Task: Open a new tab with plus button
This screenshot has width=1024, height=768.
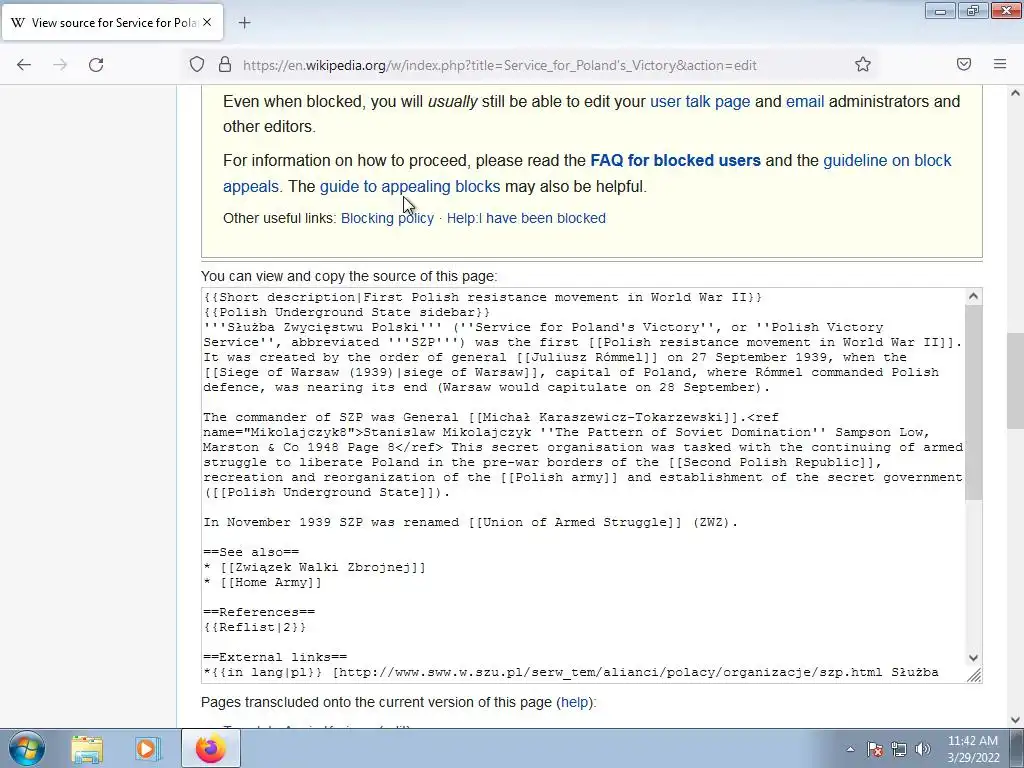Action: [x=244, y=23]
